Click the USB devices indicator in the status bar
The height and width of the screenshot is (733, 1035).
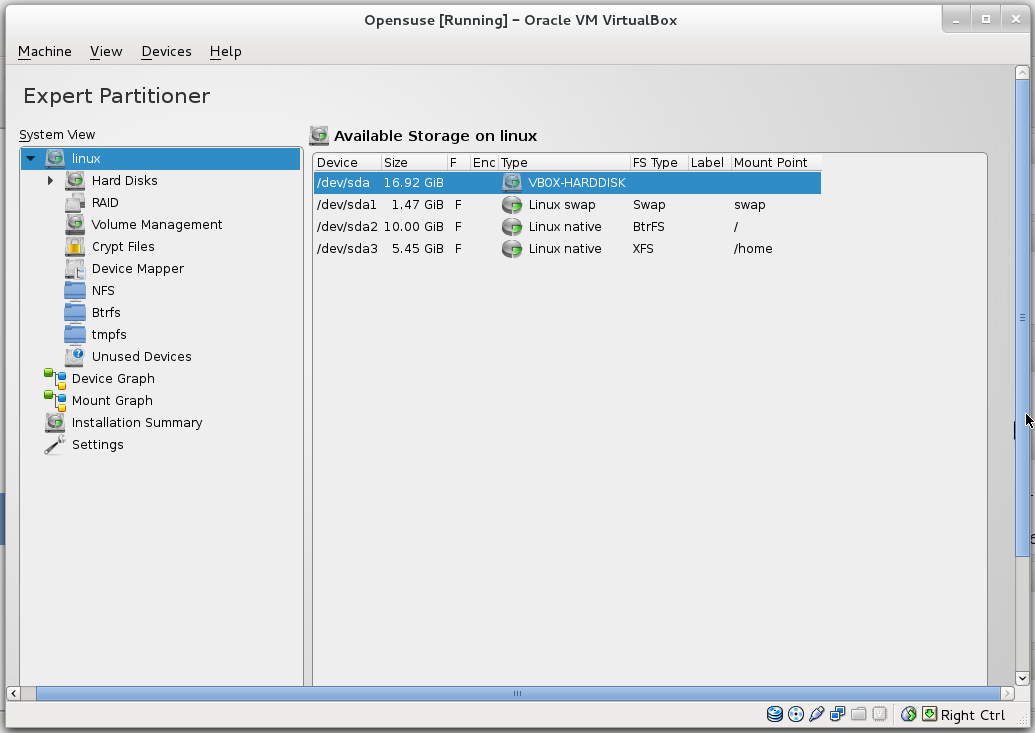[x=817, y=714]
